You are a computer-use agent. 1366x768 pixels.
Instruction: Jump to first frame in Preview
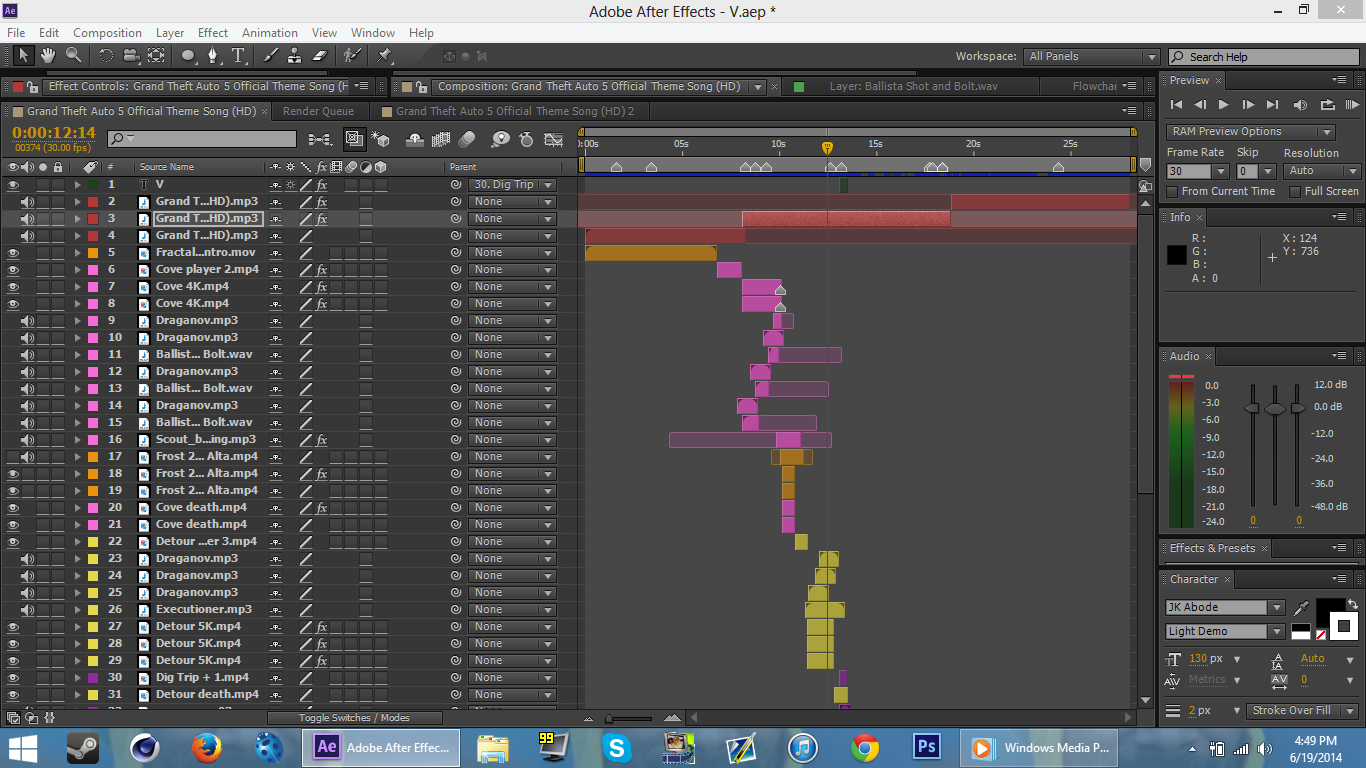pyautogui.click(x=1176, y=105)
